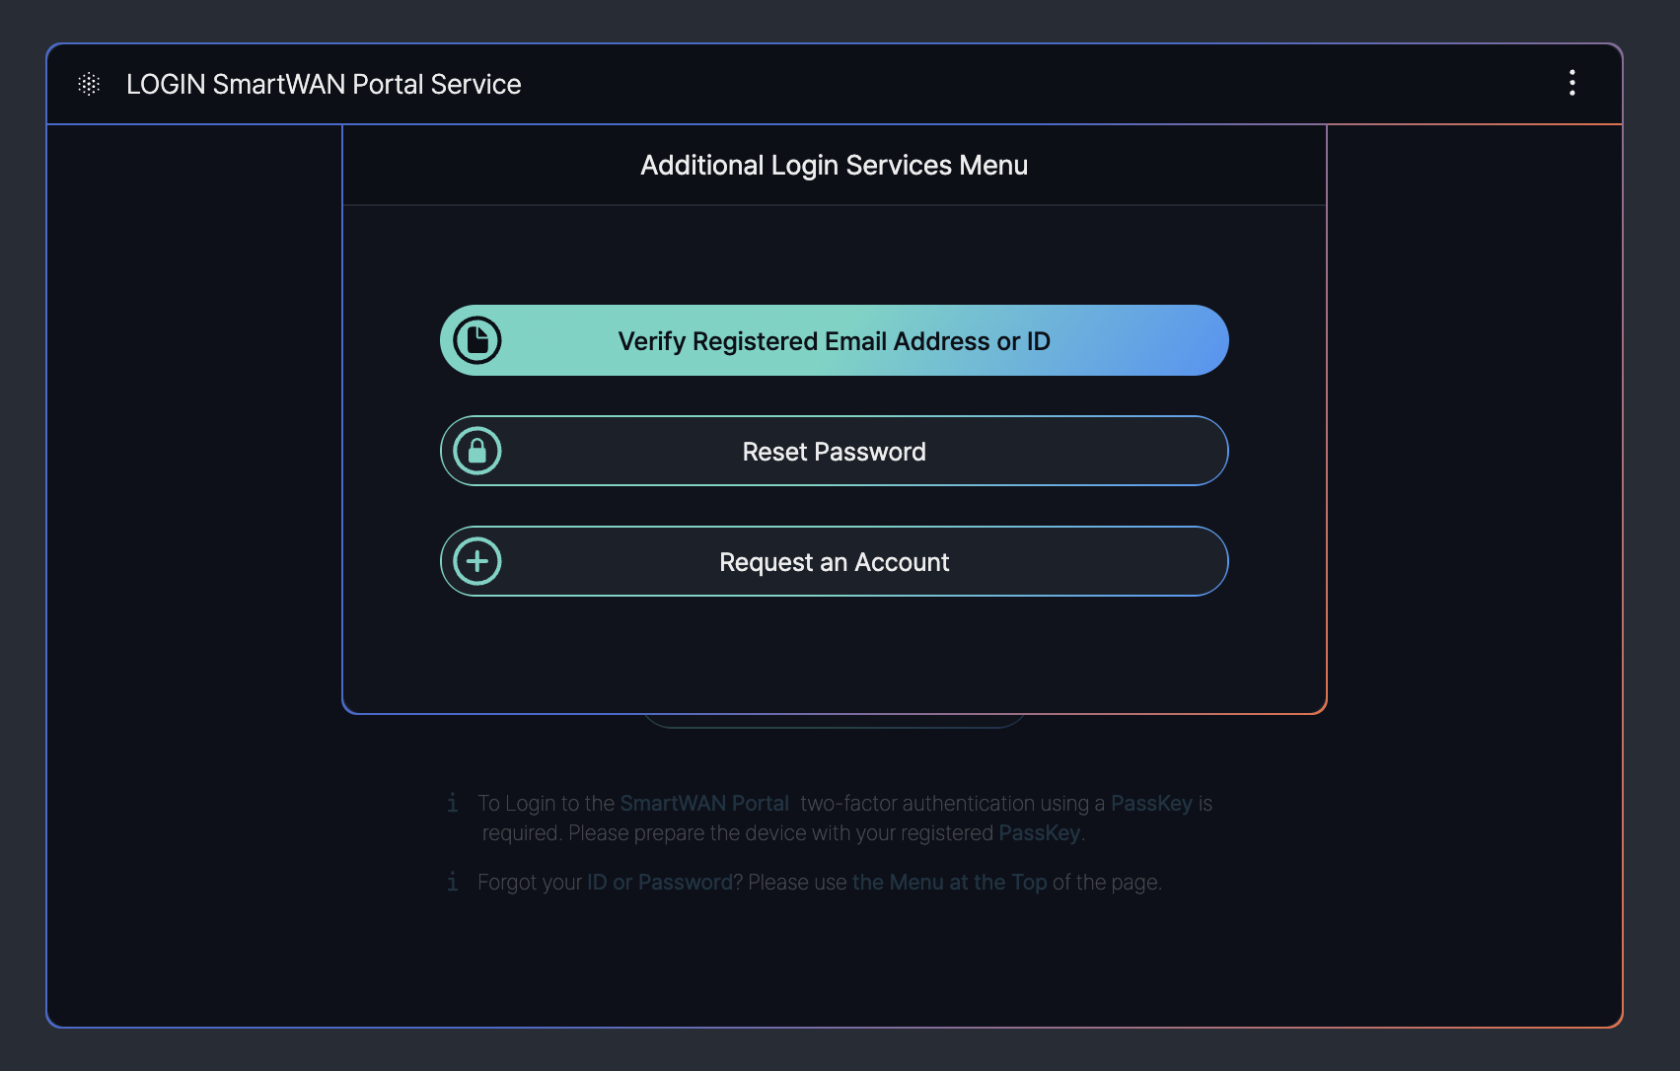1680x1071 pixels.
Task: Select Verify Registered Email Address or ID label
Action: tap(833, 341)
